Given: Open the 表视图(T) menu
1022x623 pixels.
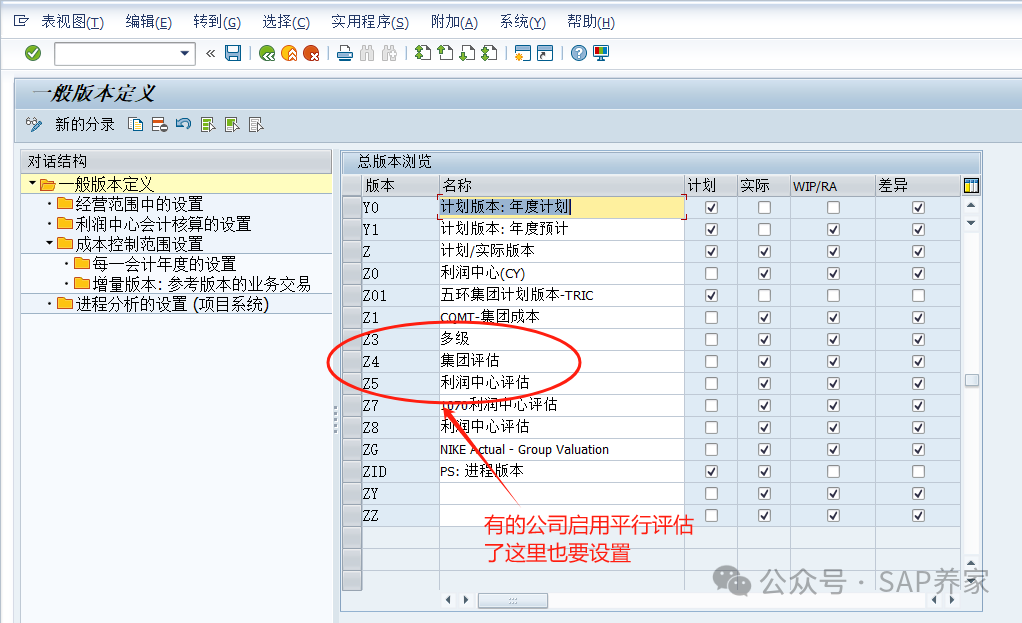Looking at the screenshot, I should tap(72, 22).
